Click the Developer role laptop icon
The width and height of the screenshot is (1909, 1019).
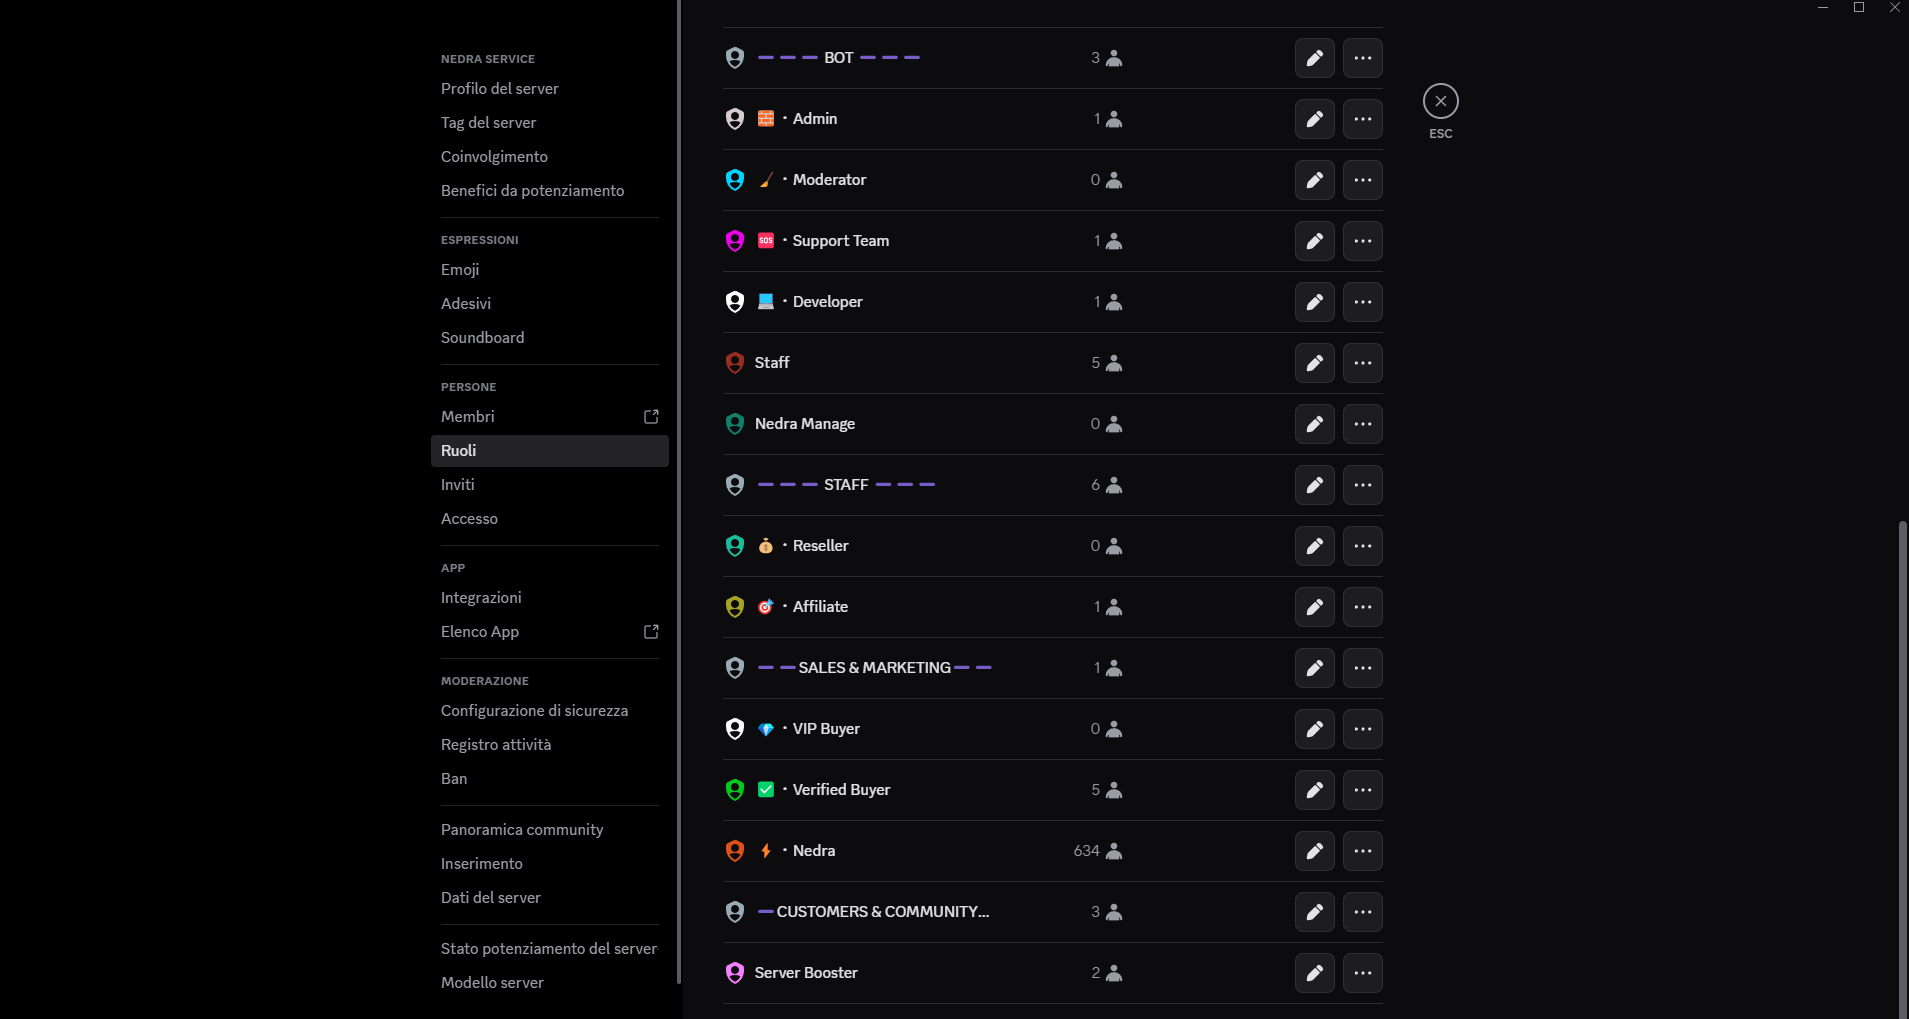pyautogui.click(x=766, y=301)
